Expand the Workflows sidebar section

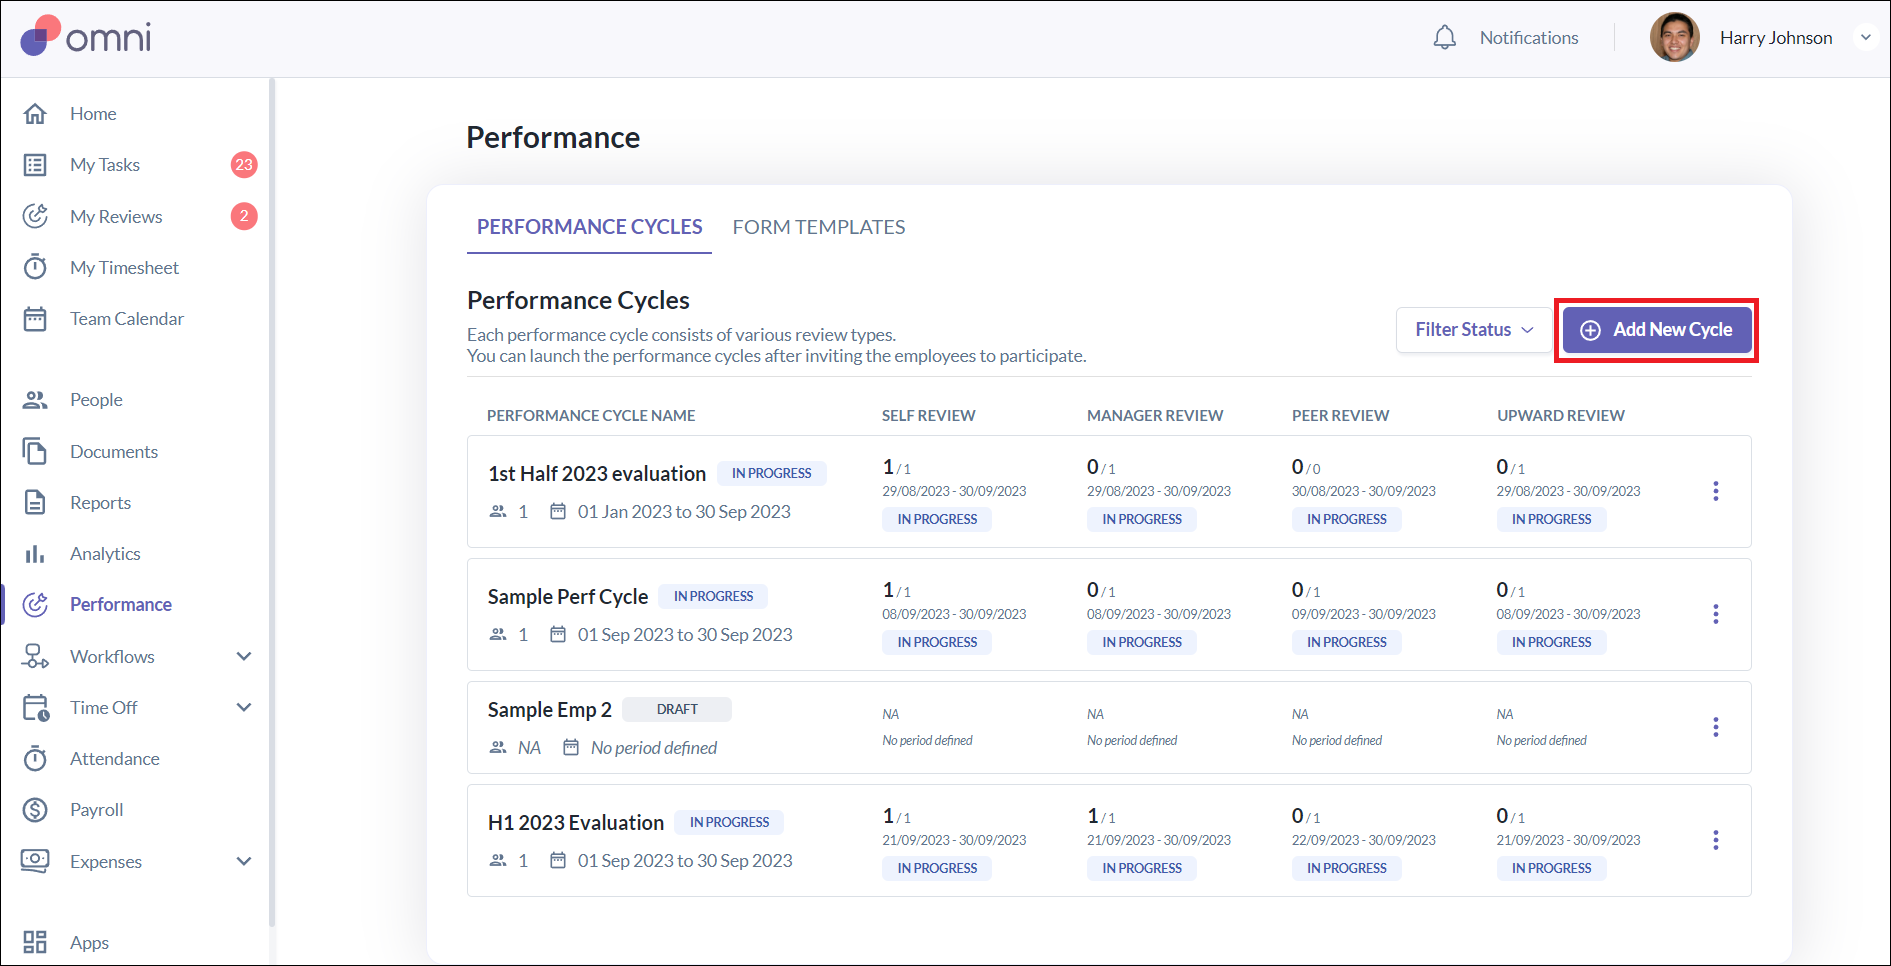pyautogui.click(x=243, y=657)
